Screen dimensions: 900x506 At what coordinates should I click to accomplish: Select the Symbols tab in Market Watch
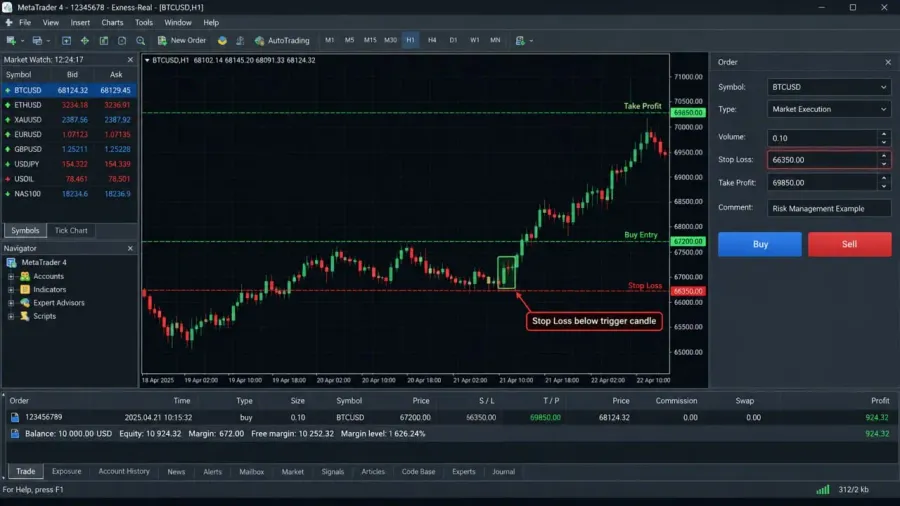[25, 230]
